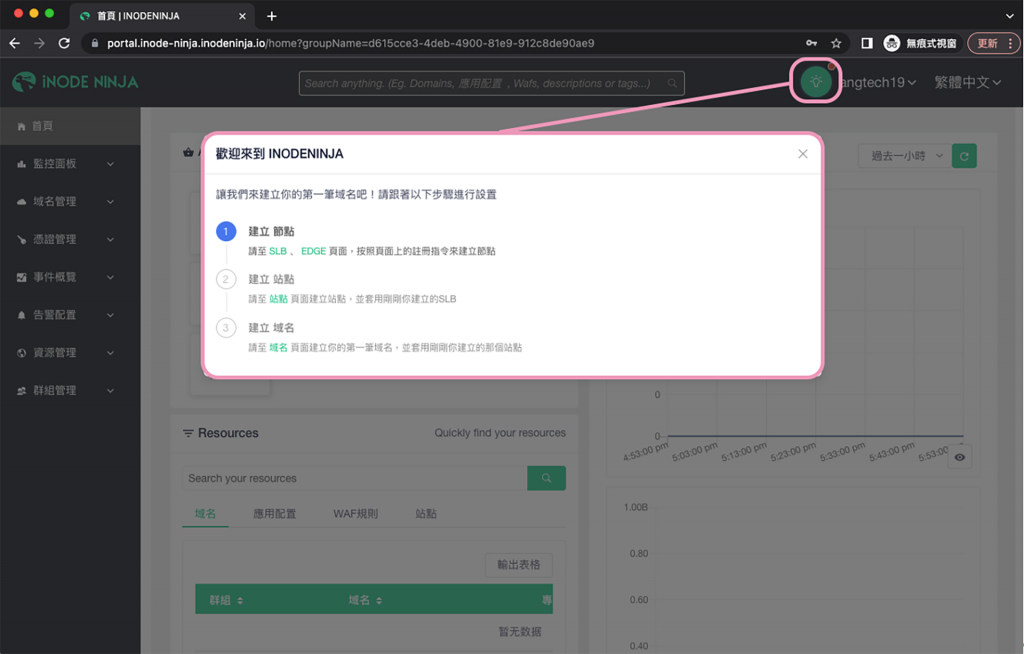Open the 過去一小時 time range dropdown

tap(904, 156)
